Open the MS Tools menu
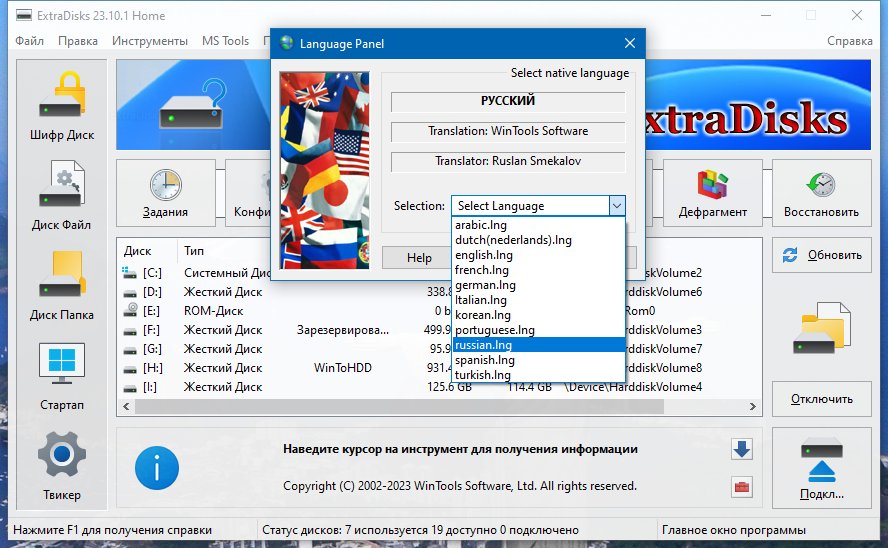The image size is (888, 548). click(x=225, y=41)
